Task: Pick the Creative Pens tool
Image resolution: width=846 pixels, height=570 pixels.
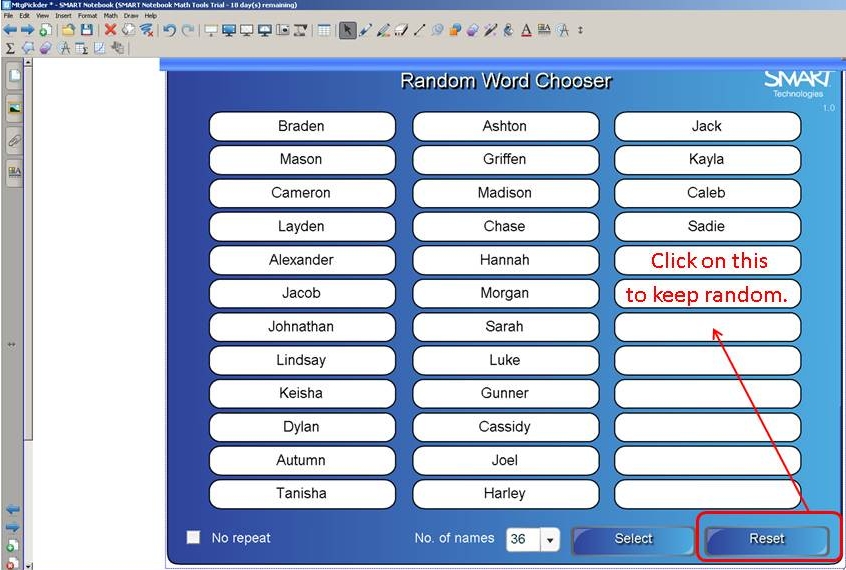Action: 383,30
